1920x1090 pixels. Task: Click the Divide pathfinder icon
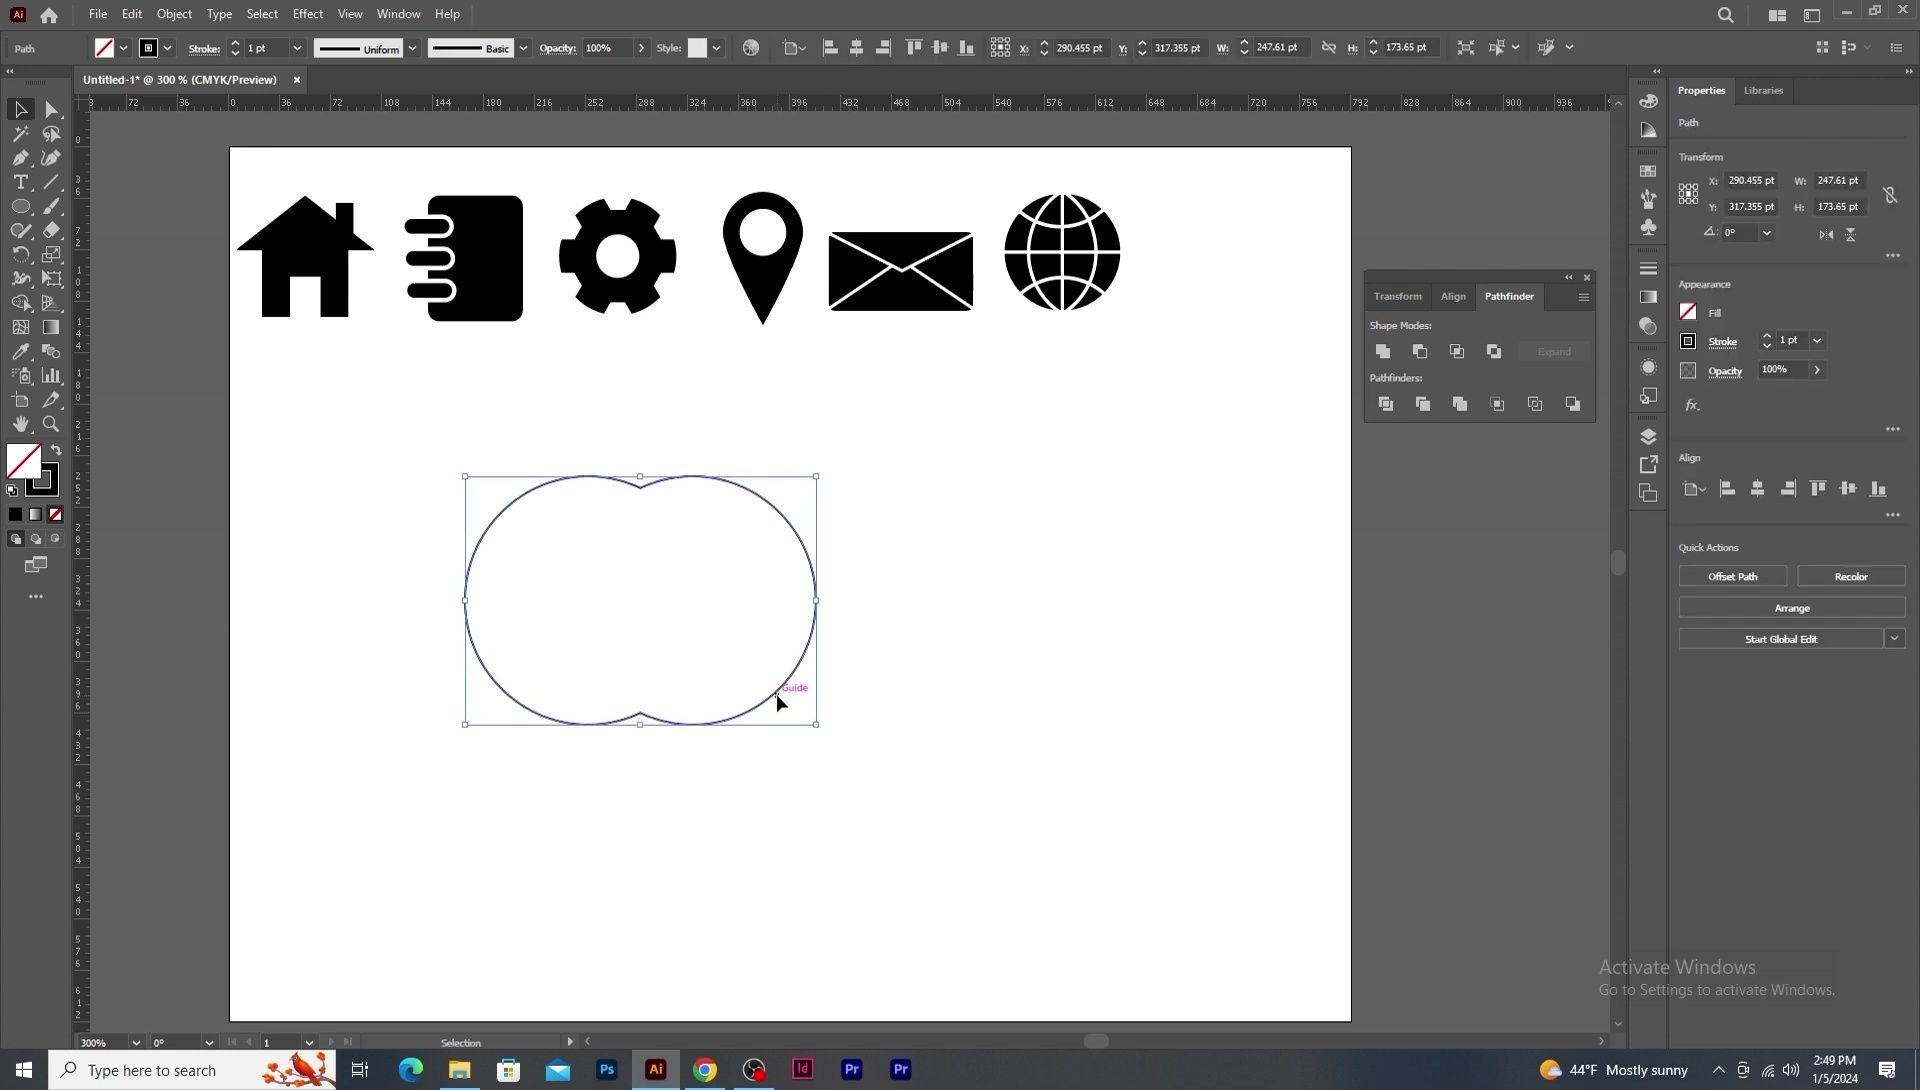tap(1386, 404)
